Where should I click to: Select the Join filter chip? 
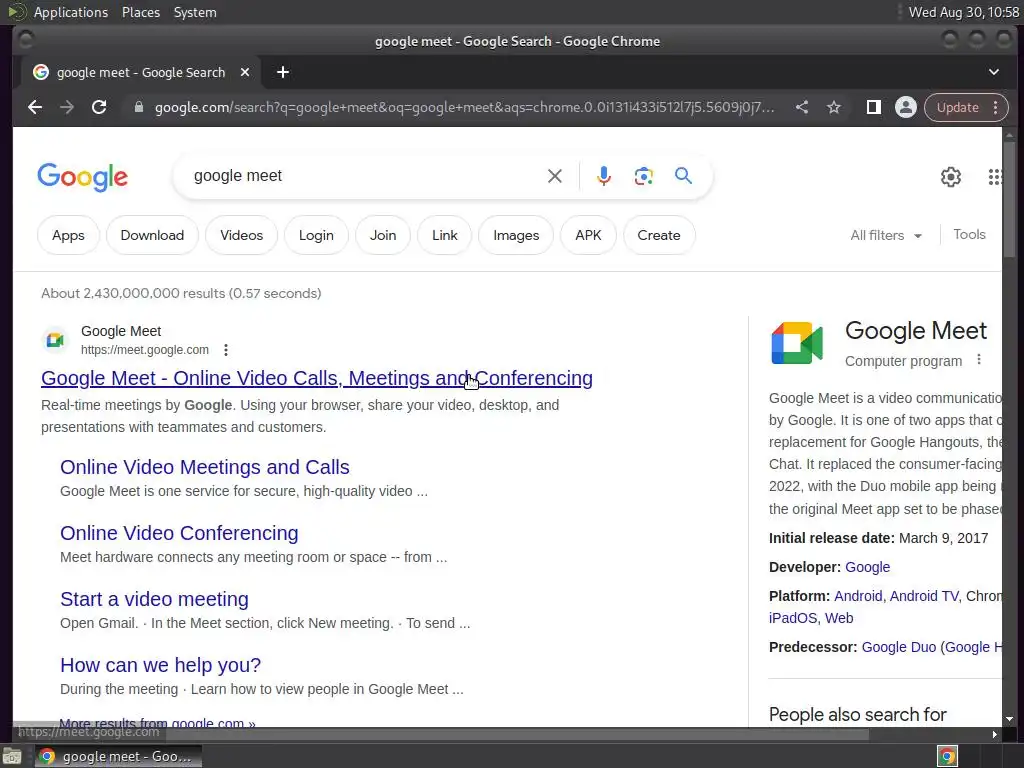(x=383, y=235)
